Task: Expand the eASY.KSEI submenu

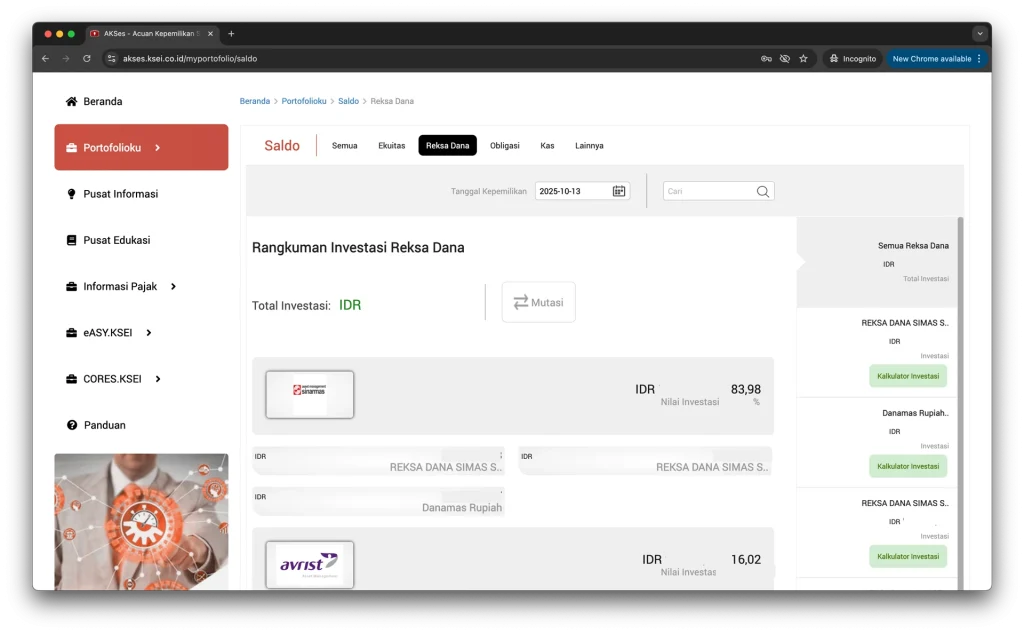Action: [x=149, y=333]
